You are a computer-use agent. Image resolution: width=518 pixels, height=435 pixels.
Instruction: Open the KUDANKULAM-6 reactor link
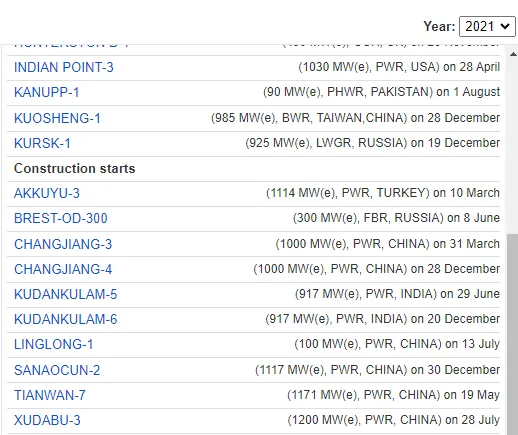tap(65, 319)
